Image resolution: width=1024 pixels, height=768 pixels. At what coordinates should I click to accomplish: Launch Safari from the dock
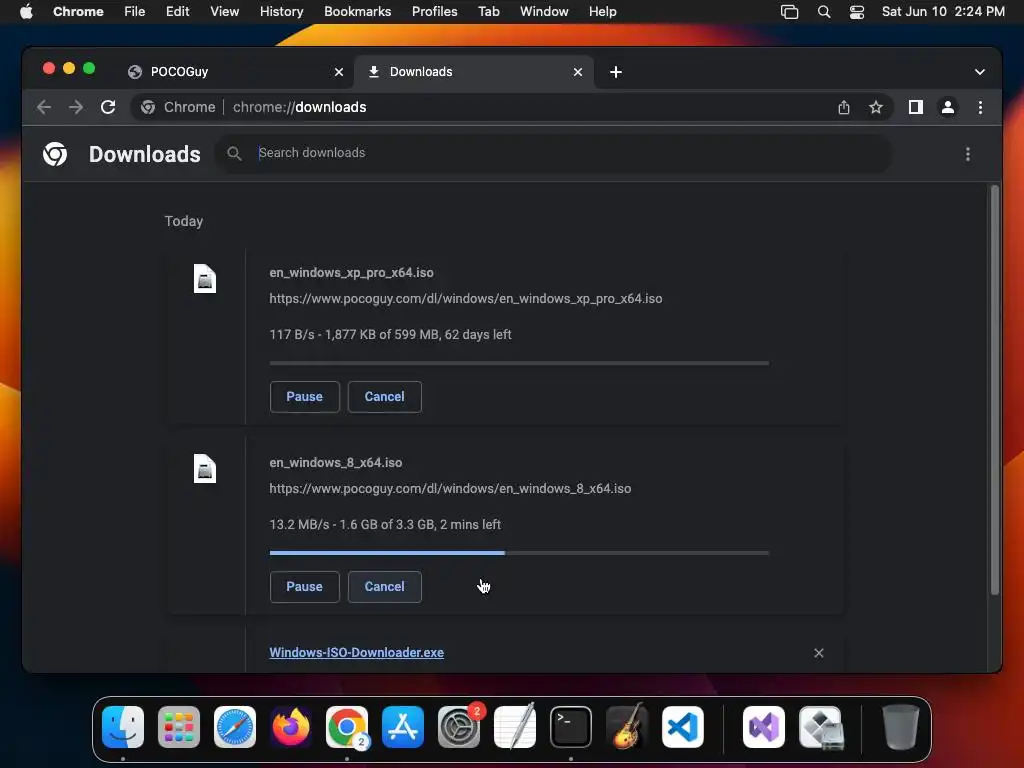[235, 726]
